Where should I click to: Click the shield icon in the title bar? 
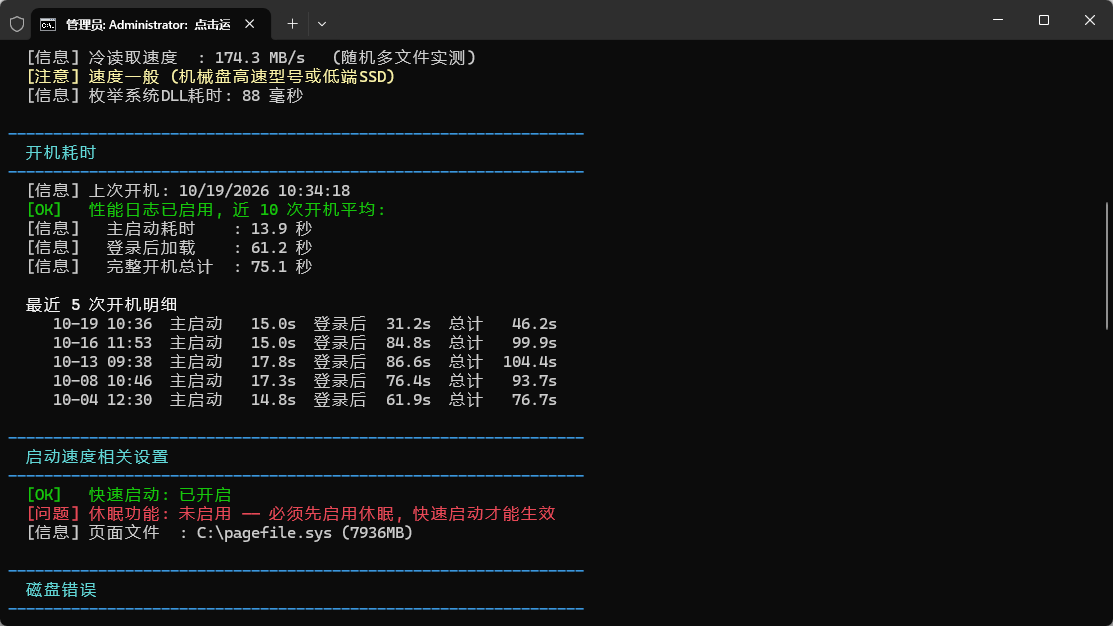(17, 24)
